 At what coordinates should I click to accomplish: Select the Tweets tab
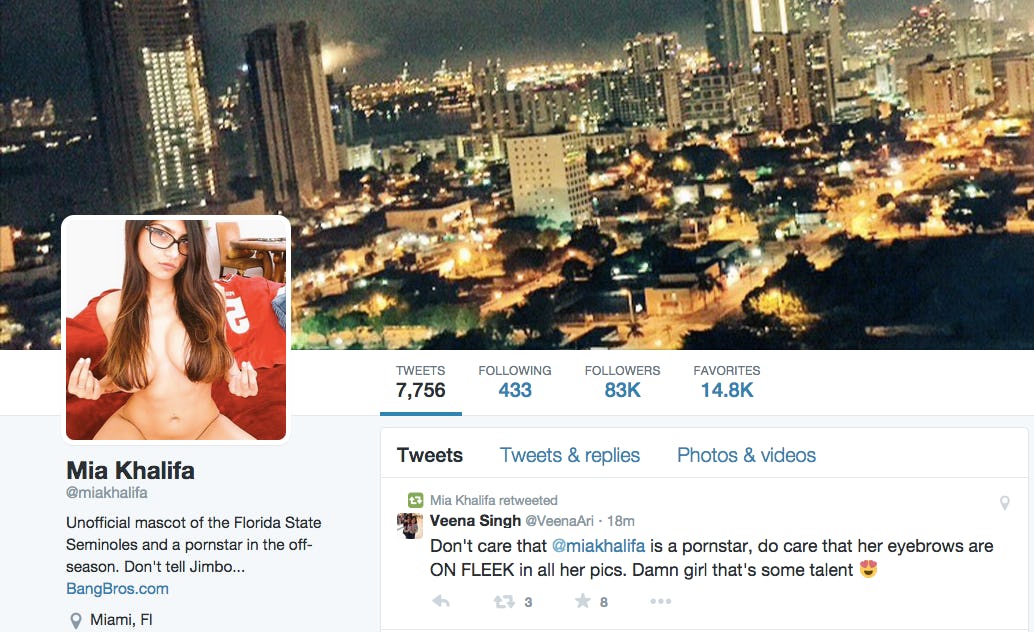(430, 455)
